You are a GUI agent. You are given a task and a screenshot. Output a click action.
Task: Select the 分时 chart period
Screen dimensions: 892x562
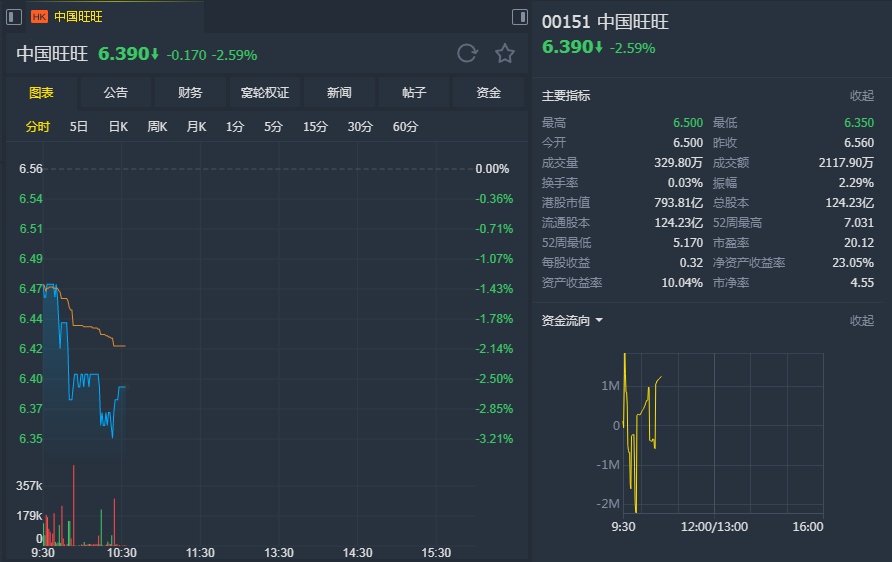coord(38,126)
